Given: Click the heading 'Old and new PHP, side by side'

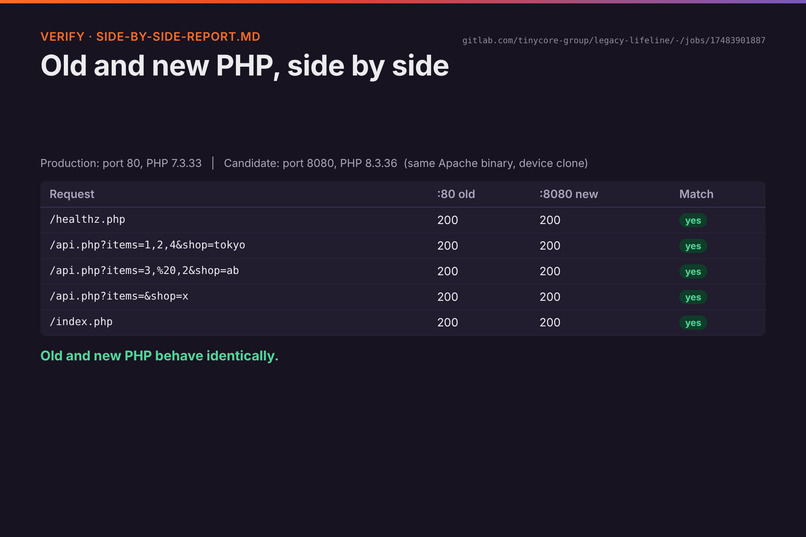Looking at the screenshot, I should tap(245, 66).
